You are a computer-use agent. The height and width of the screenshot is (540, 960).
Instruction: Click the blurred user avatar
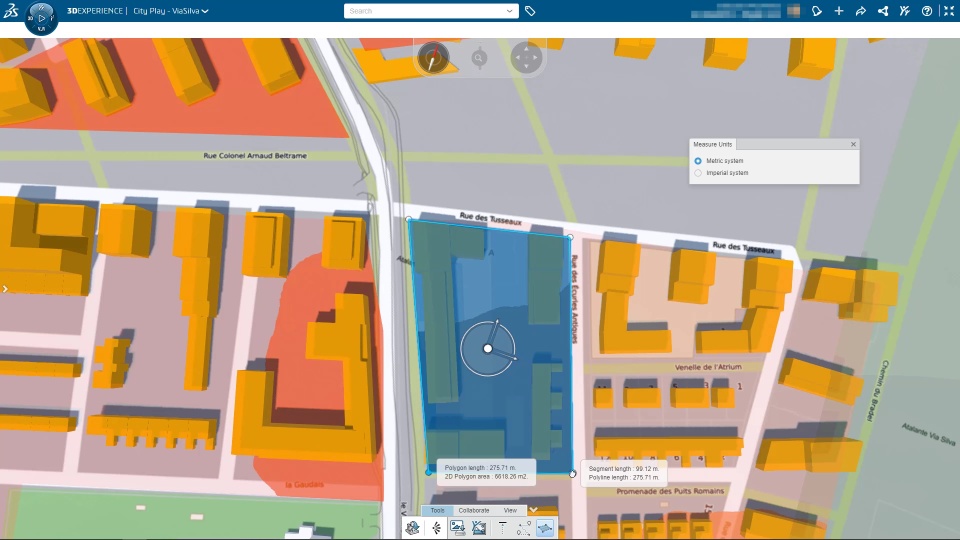click(x=793, y=11)
